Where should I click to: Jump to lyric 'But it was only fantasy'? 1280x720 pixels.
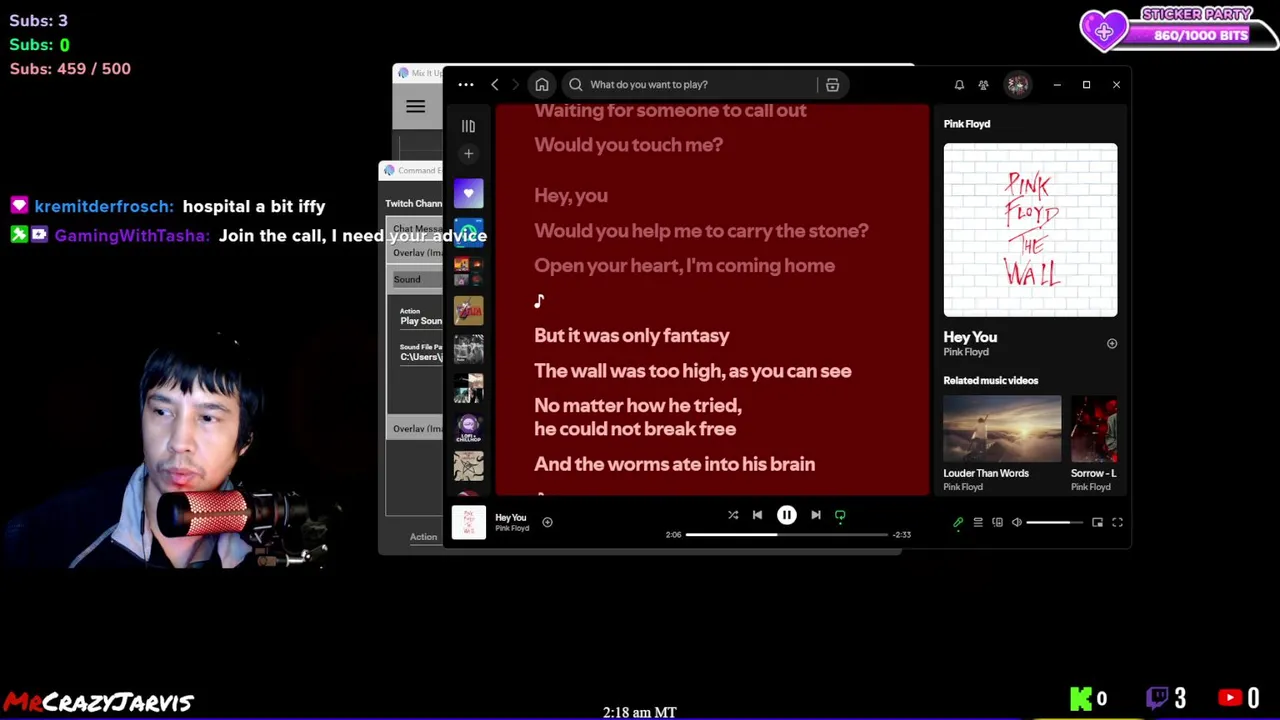click(x=632, y=336)
